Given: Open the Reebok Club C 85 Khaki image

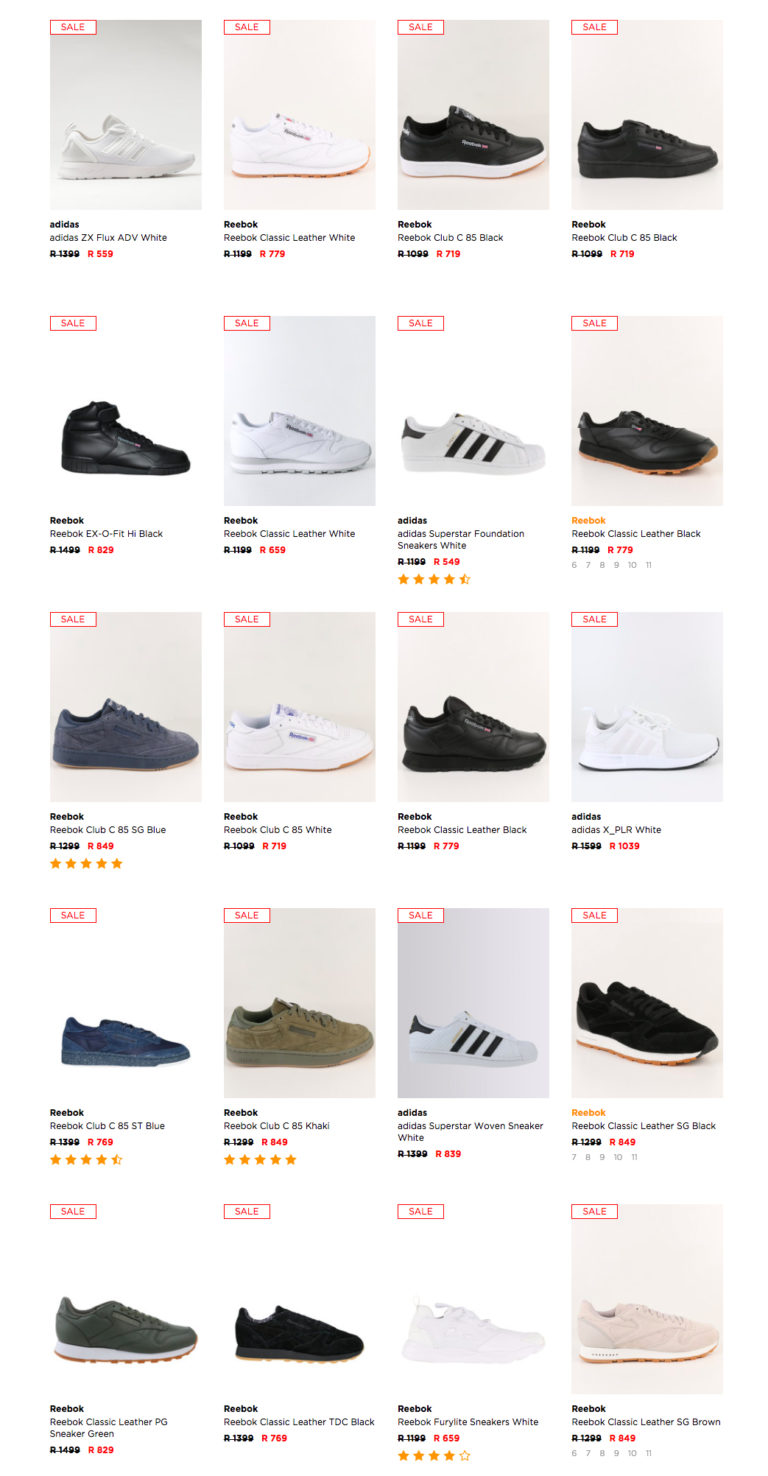Looking at the screenshot, I should click(299, 1003).
